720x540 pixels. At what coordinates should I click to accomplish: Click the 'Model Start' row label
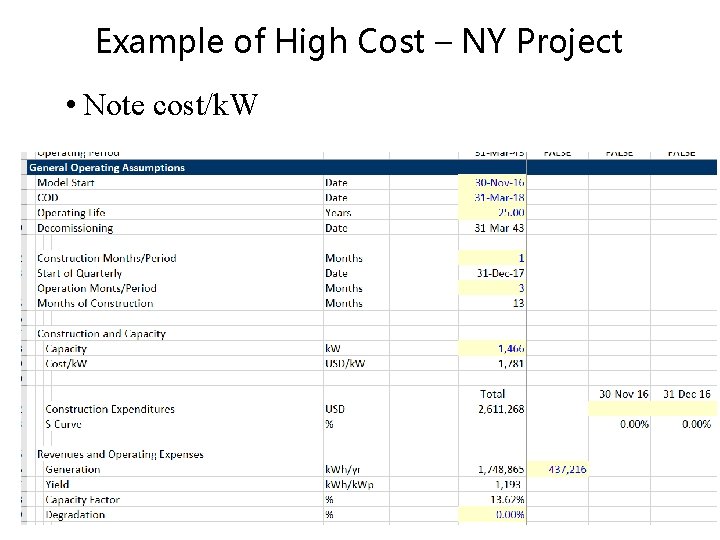pyautogui.click(x=66, y=183)
